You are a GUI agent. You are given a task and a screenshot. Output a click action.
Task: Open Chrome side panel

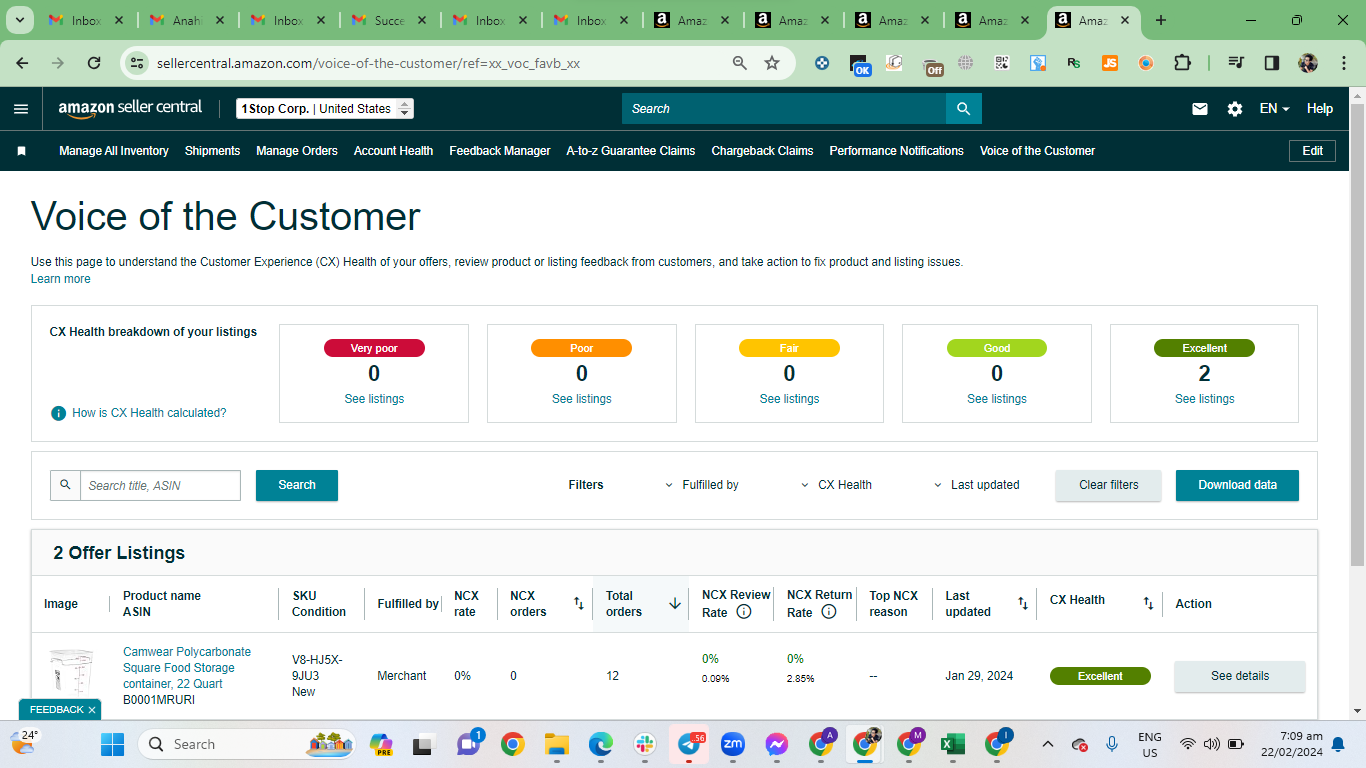pos(1272,63)
